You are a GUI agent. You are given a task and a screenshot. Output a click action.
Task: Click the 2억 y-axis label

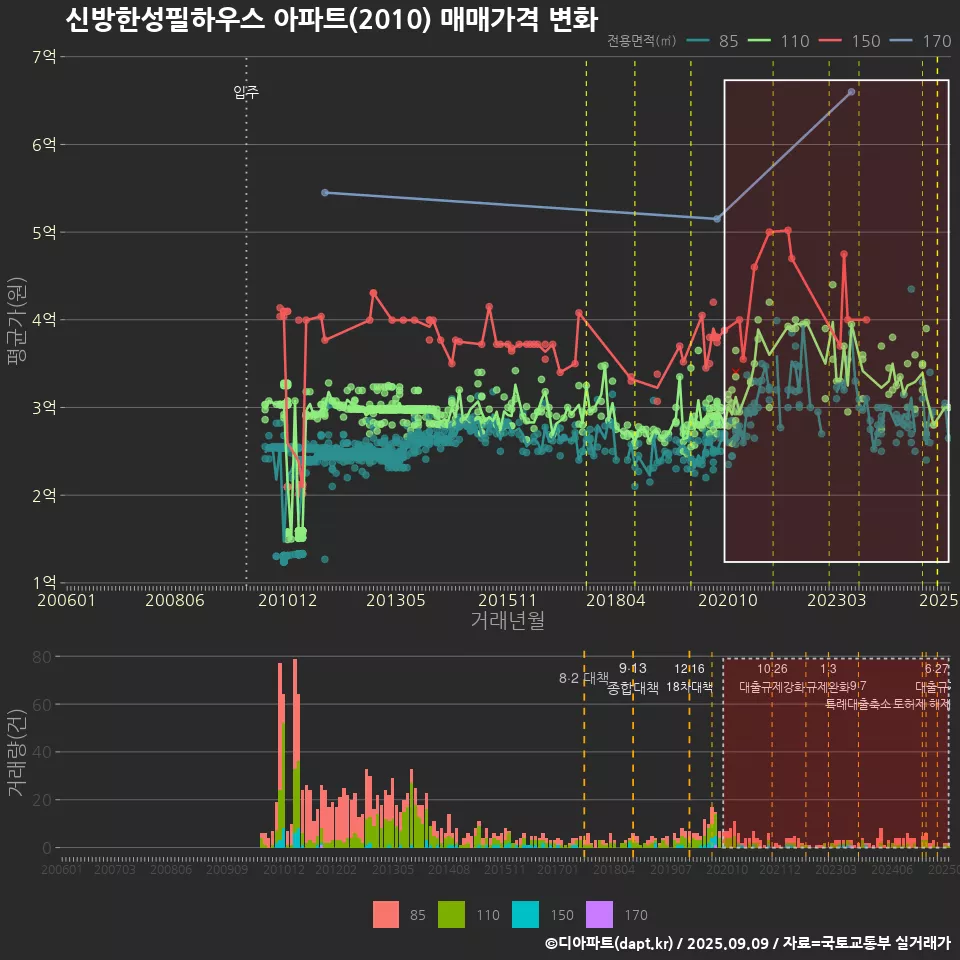[44, 495]
